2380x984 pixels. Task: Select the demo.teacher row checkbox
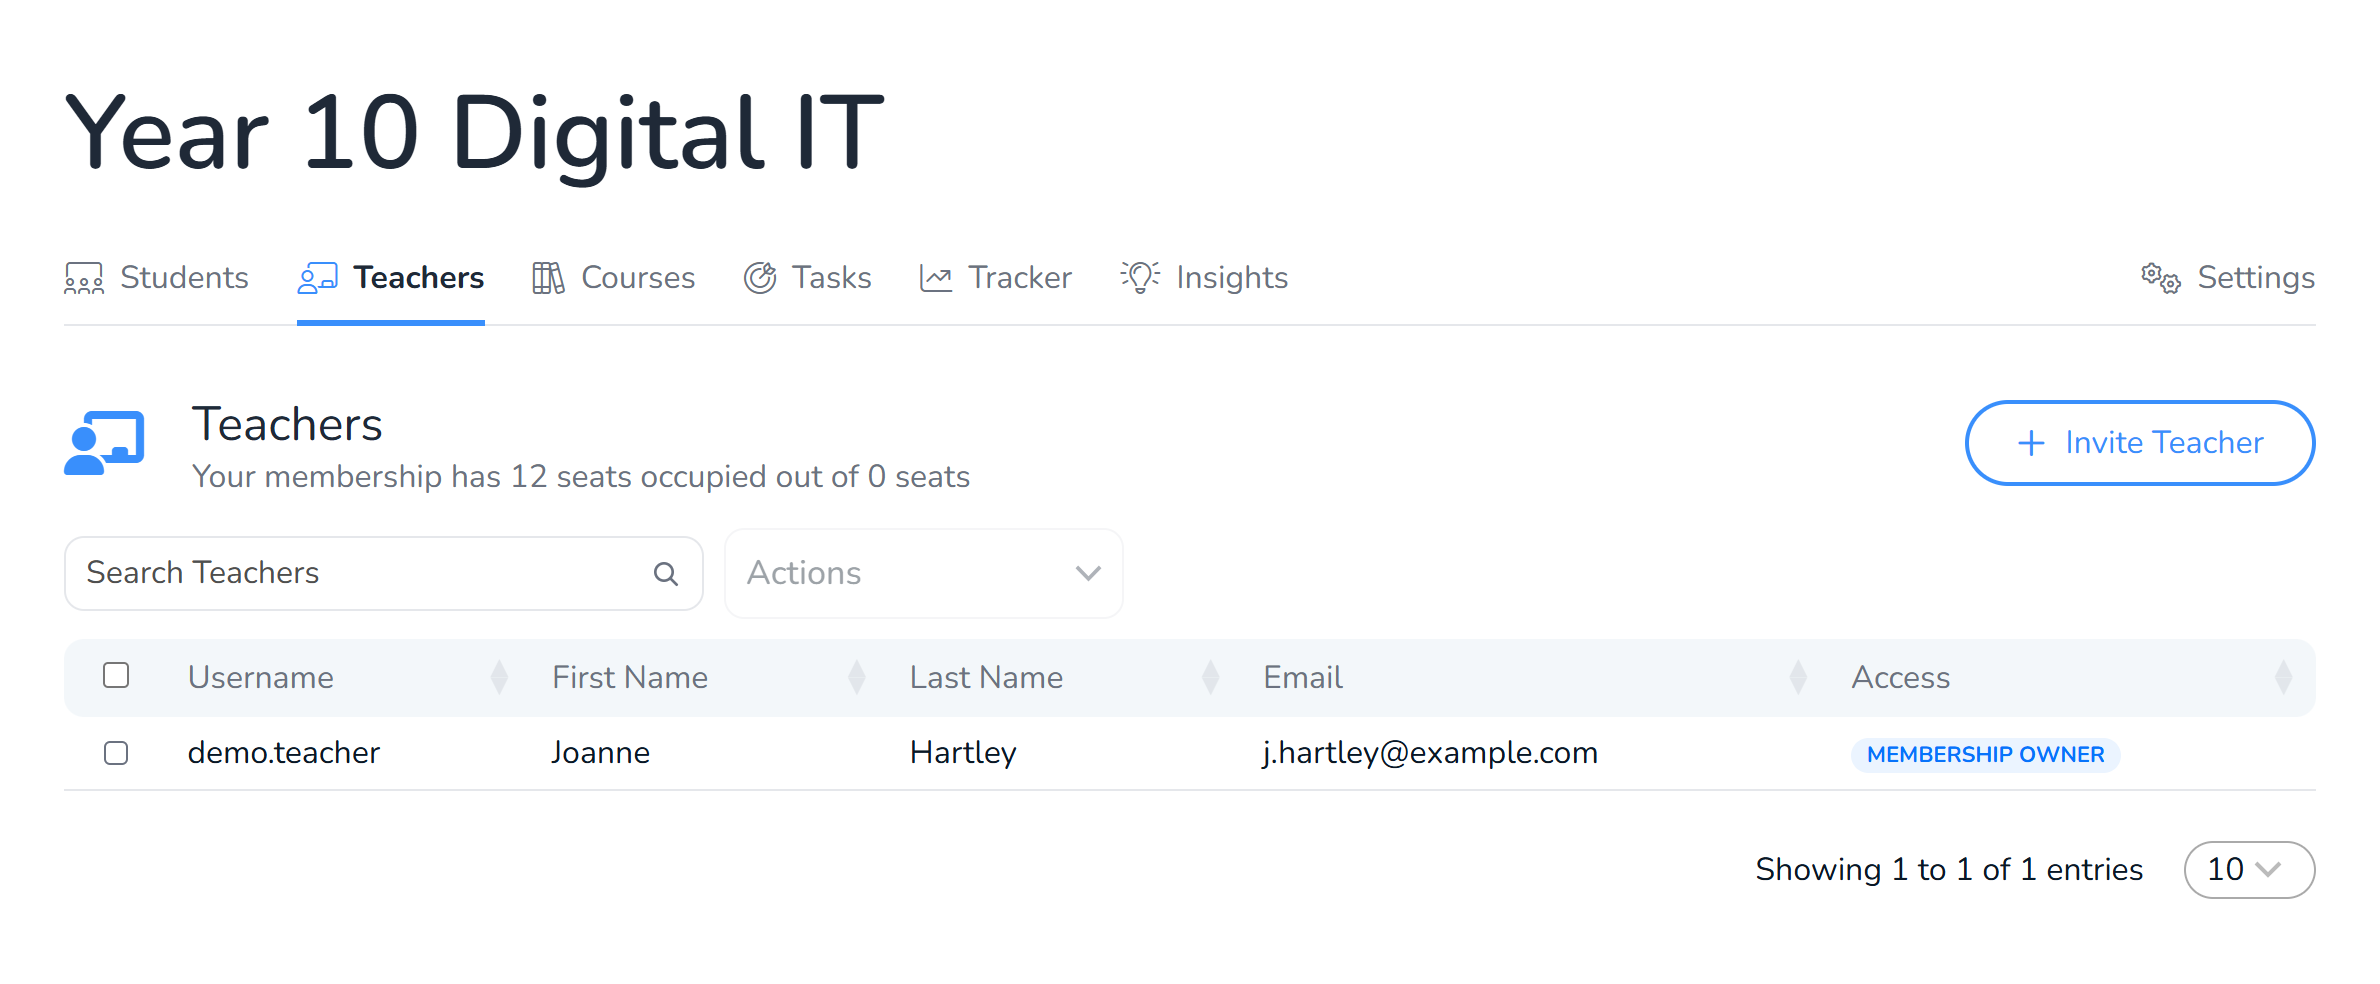coord(116,753)
